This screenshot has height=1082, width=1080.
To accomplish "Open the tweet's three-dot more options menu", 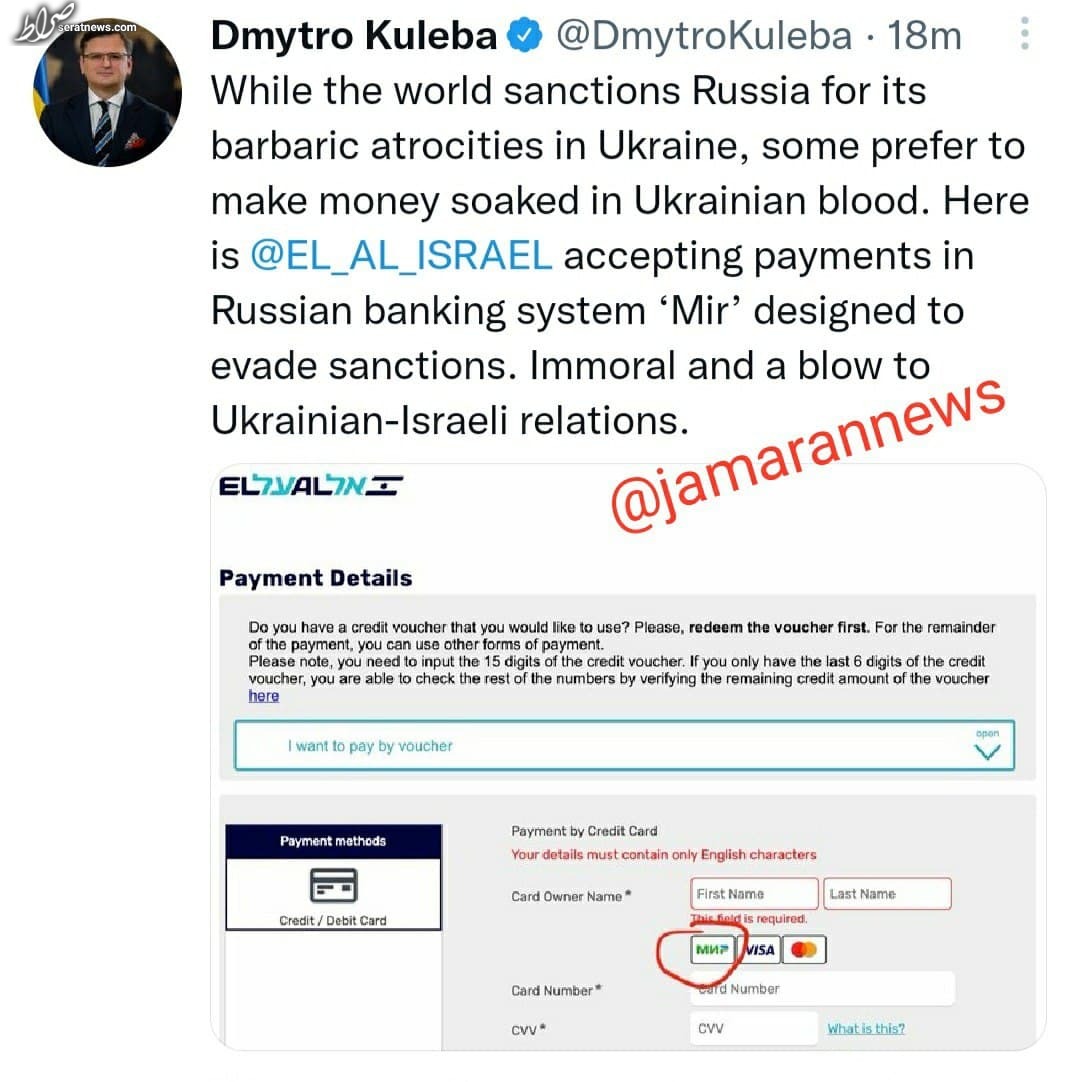I will (1025, 34).
